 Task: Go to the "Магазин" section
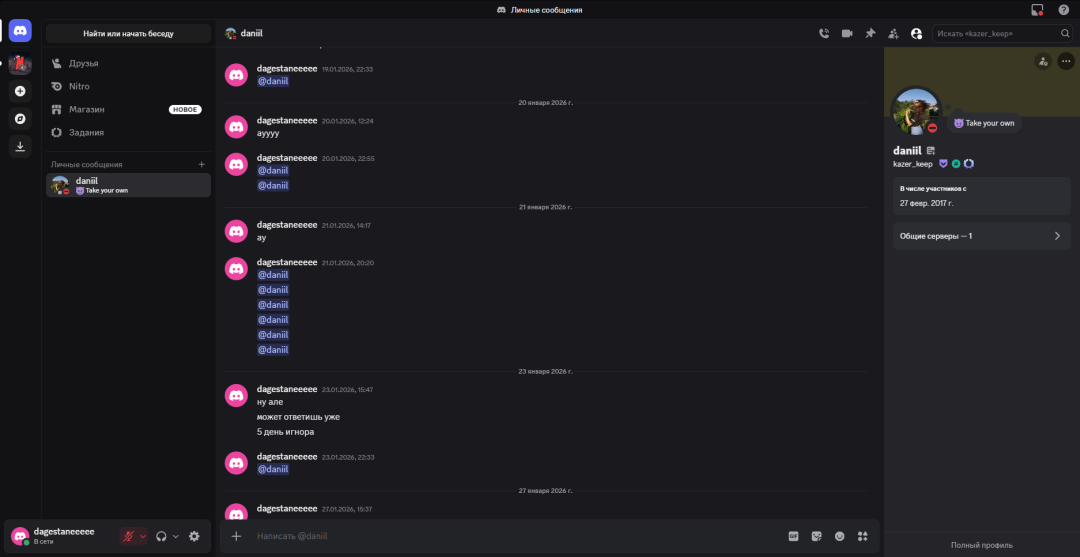(87, 109)
